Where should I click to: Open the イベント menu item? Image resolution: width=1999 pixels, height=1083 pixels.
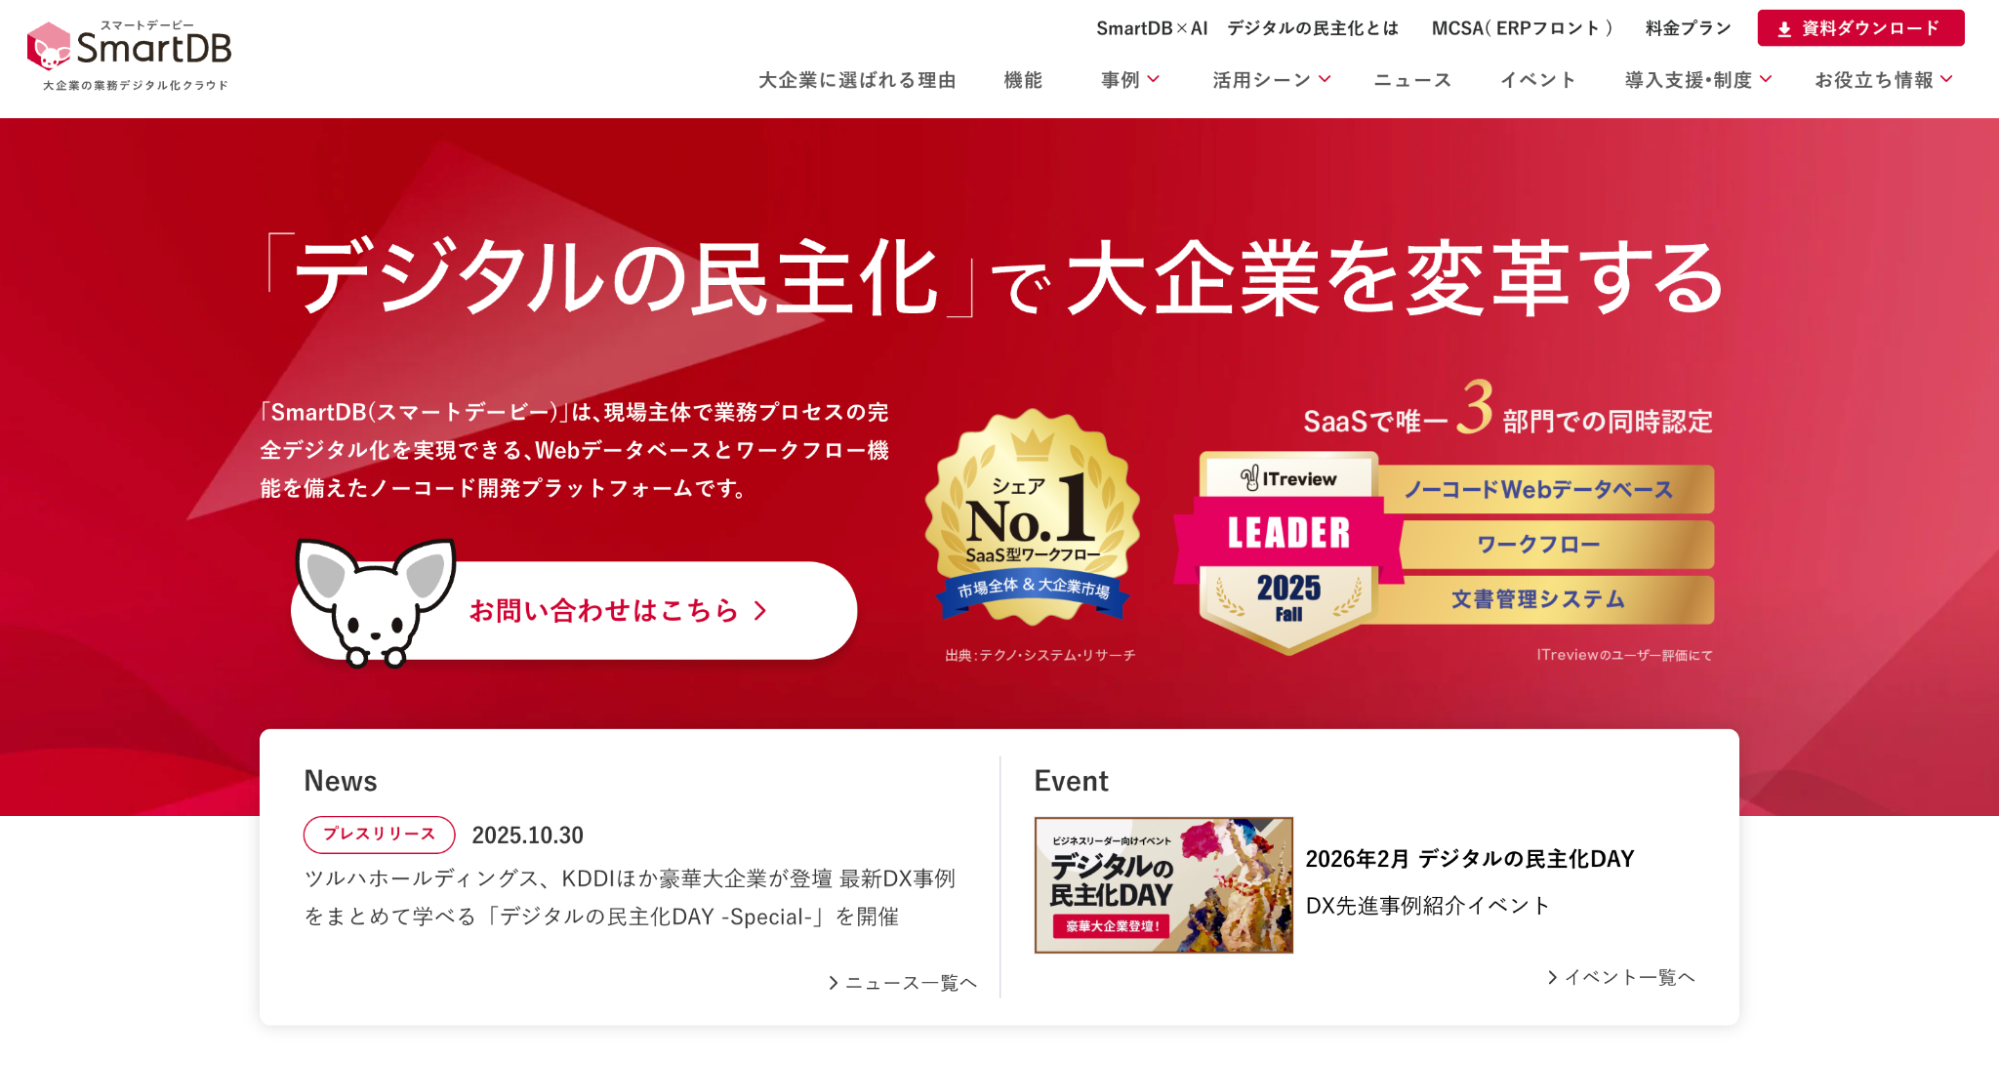1538,80
